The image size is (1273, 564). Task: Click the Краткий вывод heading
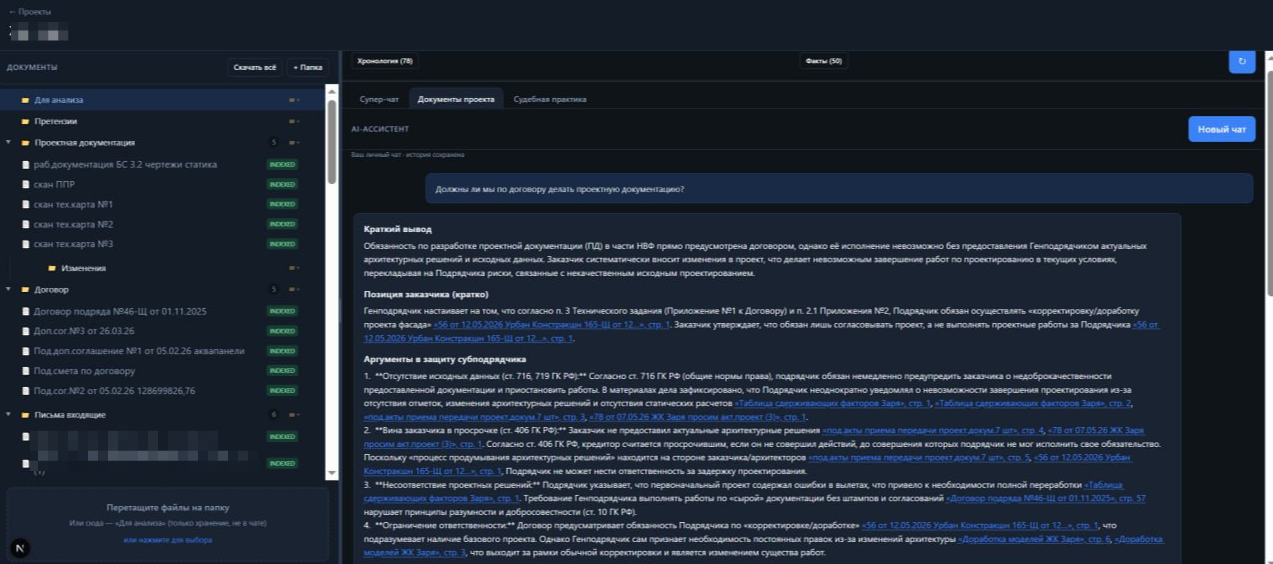(x=398, y=229)
